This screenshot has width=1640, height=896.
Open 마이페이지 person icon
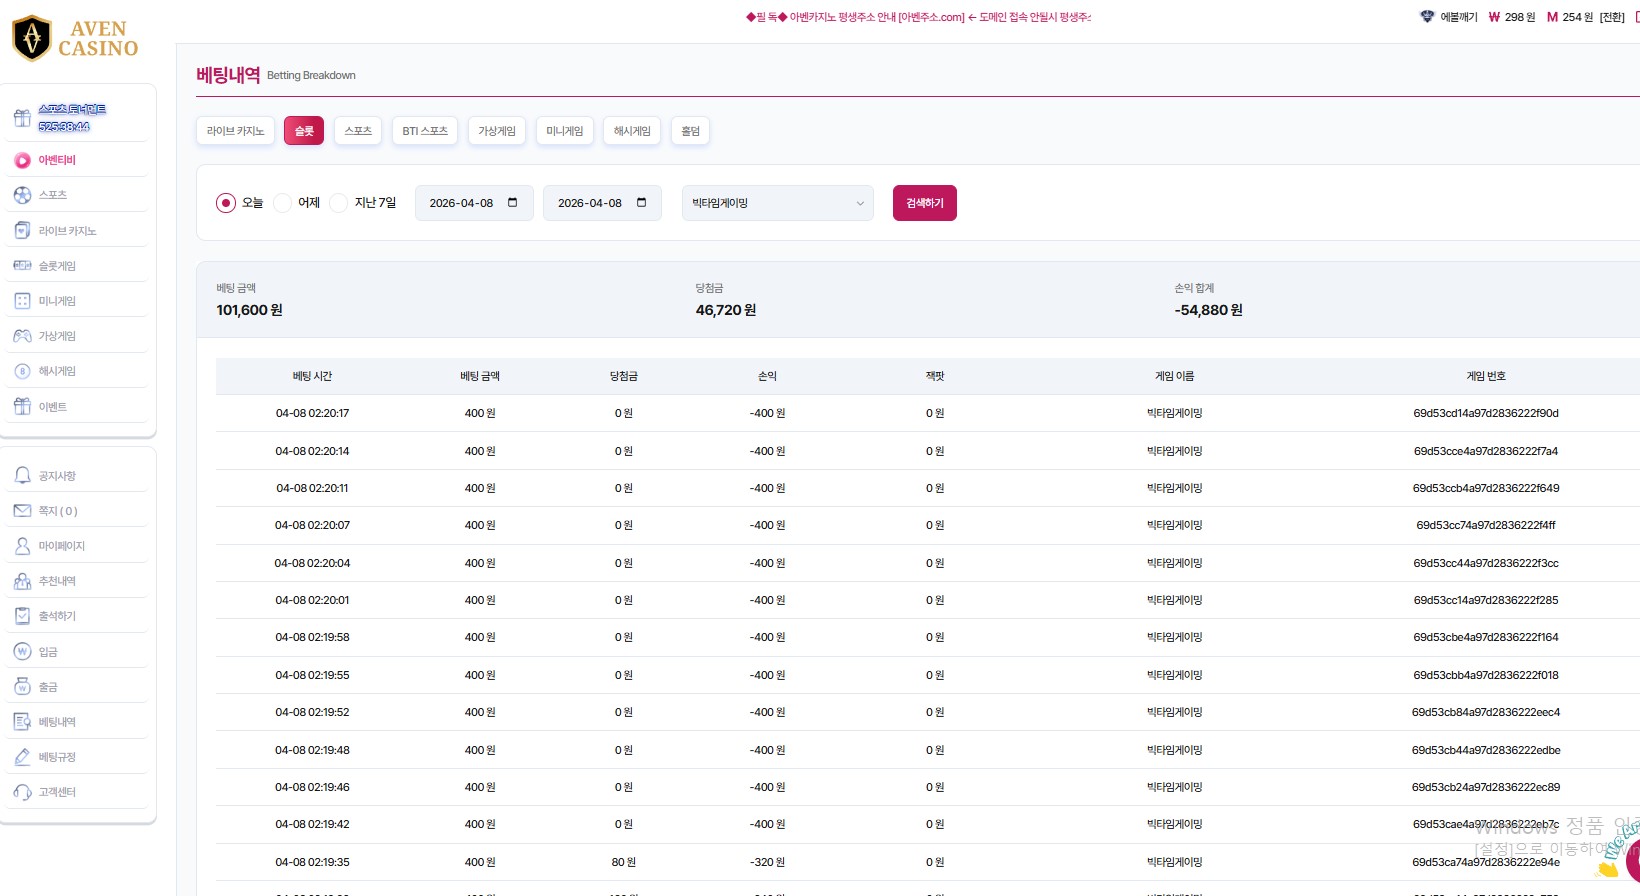(22, 546)
